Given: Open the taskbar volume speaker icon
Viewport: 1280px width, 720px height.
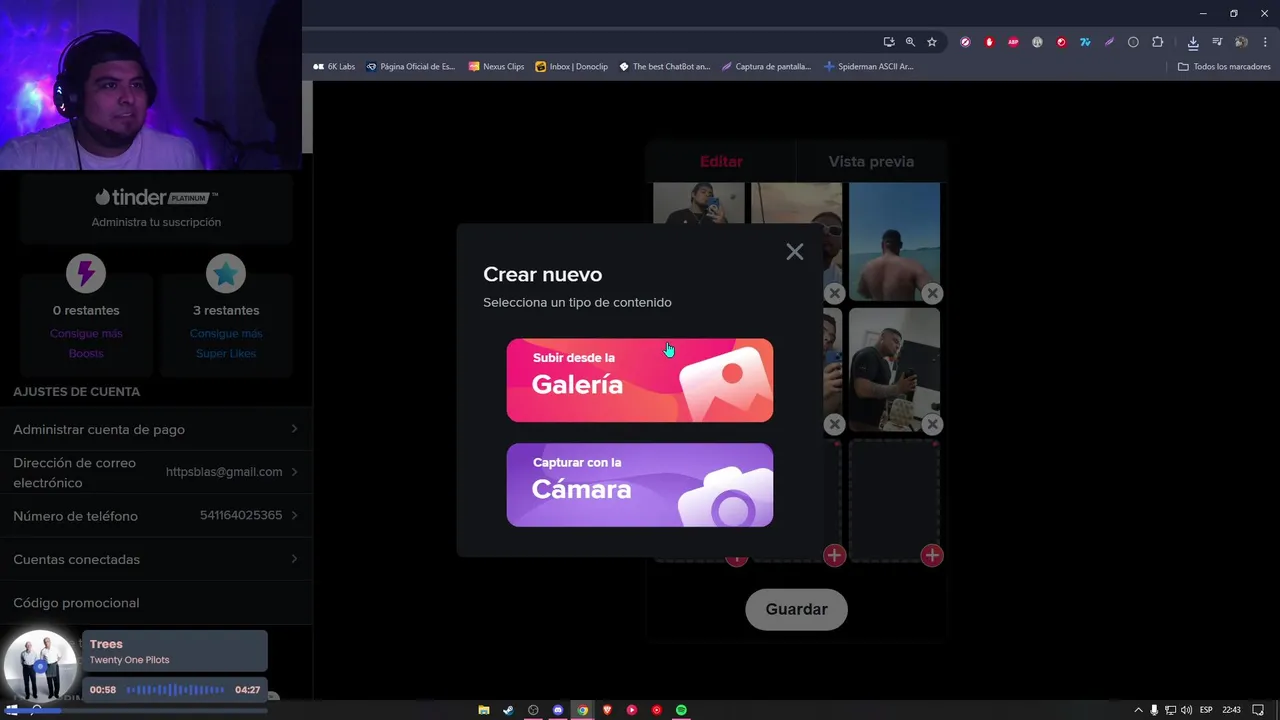Looking at the screenshot, I should pyautogui.click(x=1186, y=710).
